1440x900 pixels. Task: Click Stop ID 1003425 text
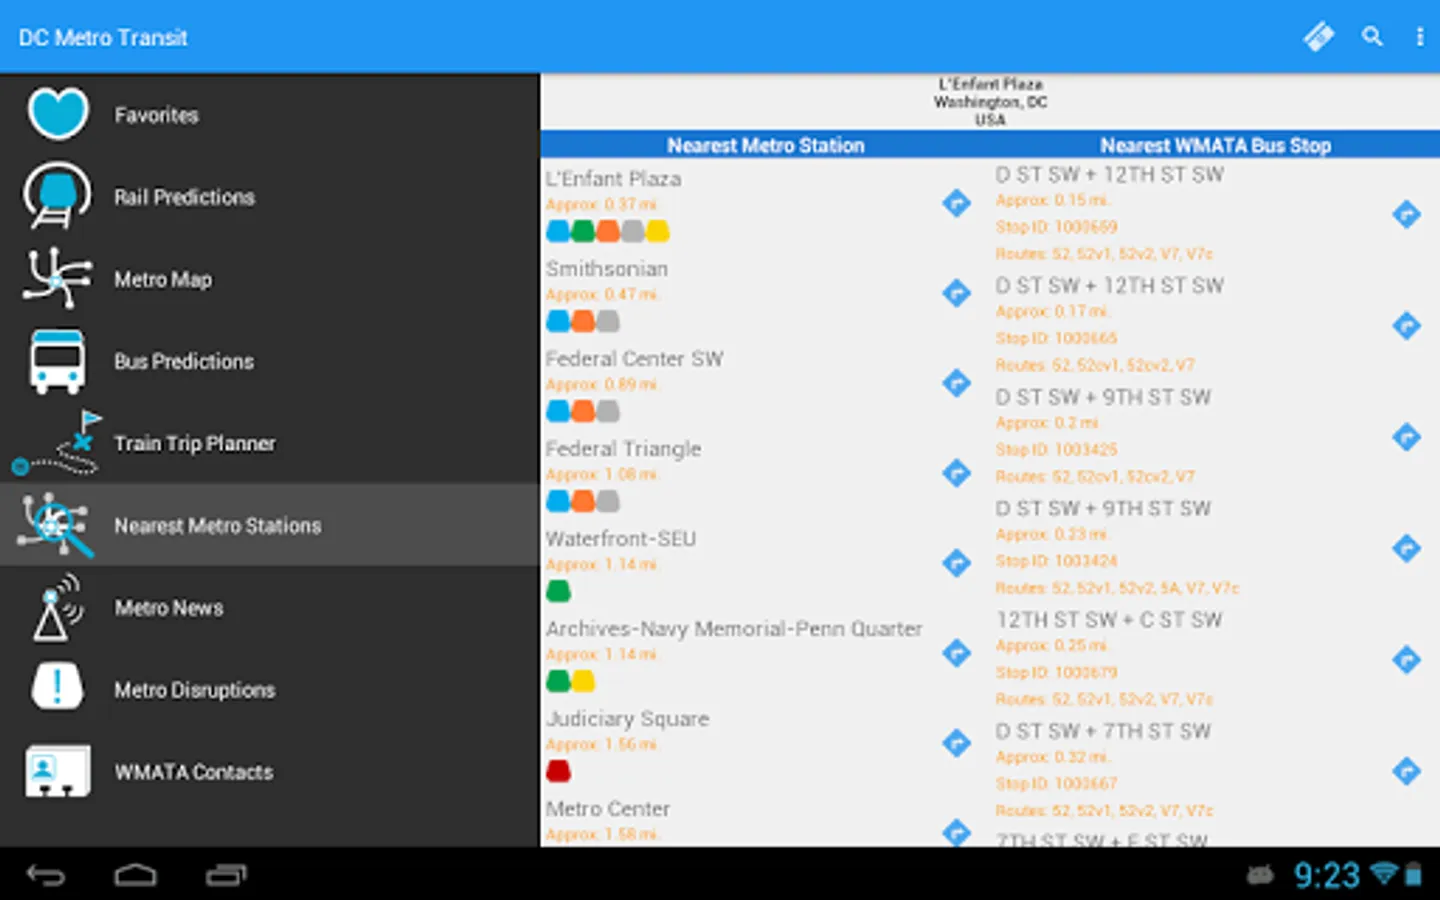point(1056,450)
